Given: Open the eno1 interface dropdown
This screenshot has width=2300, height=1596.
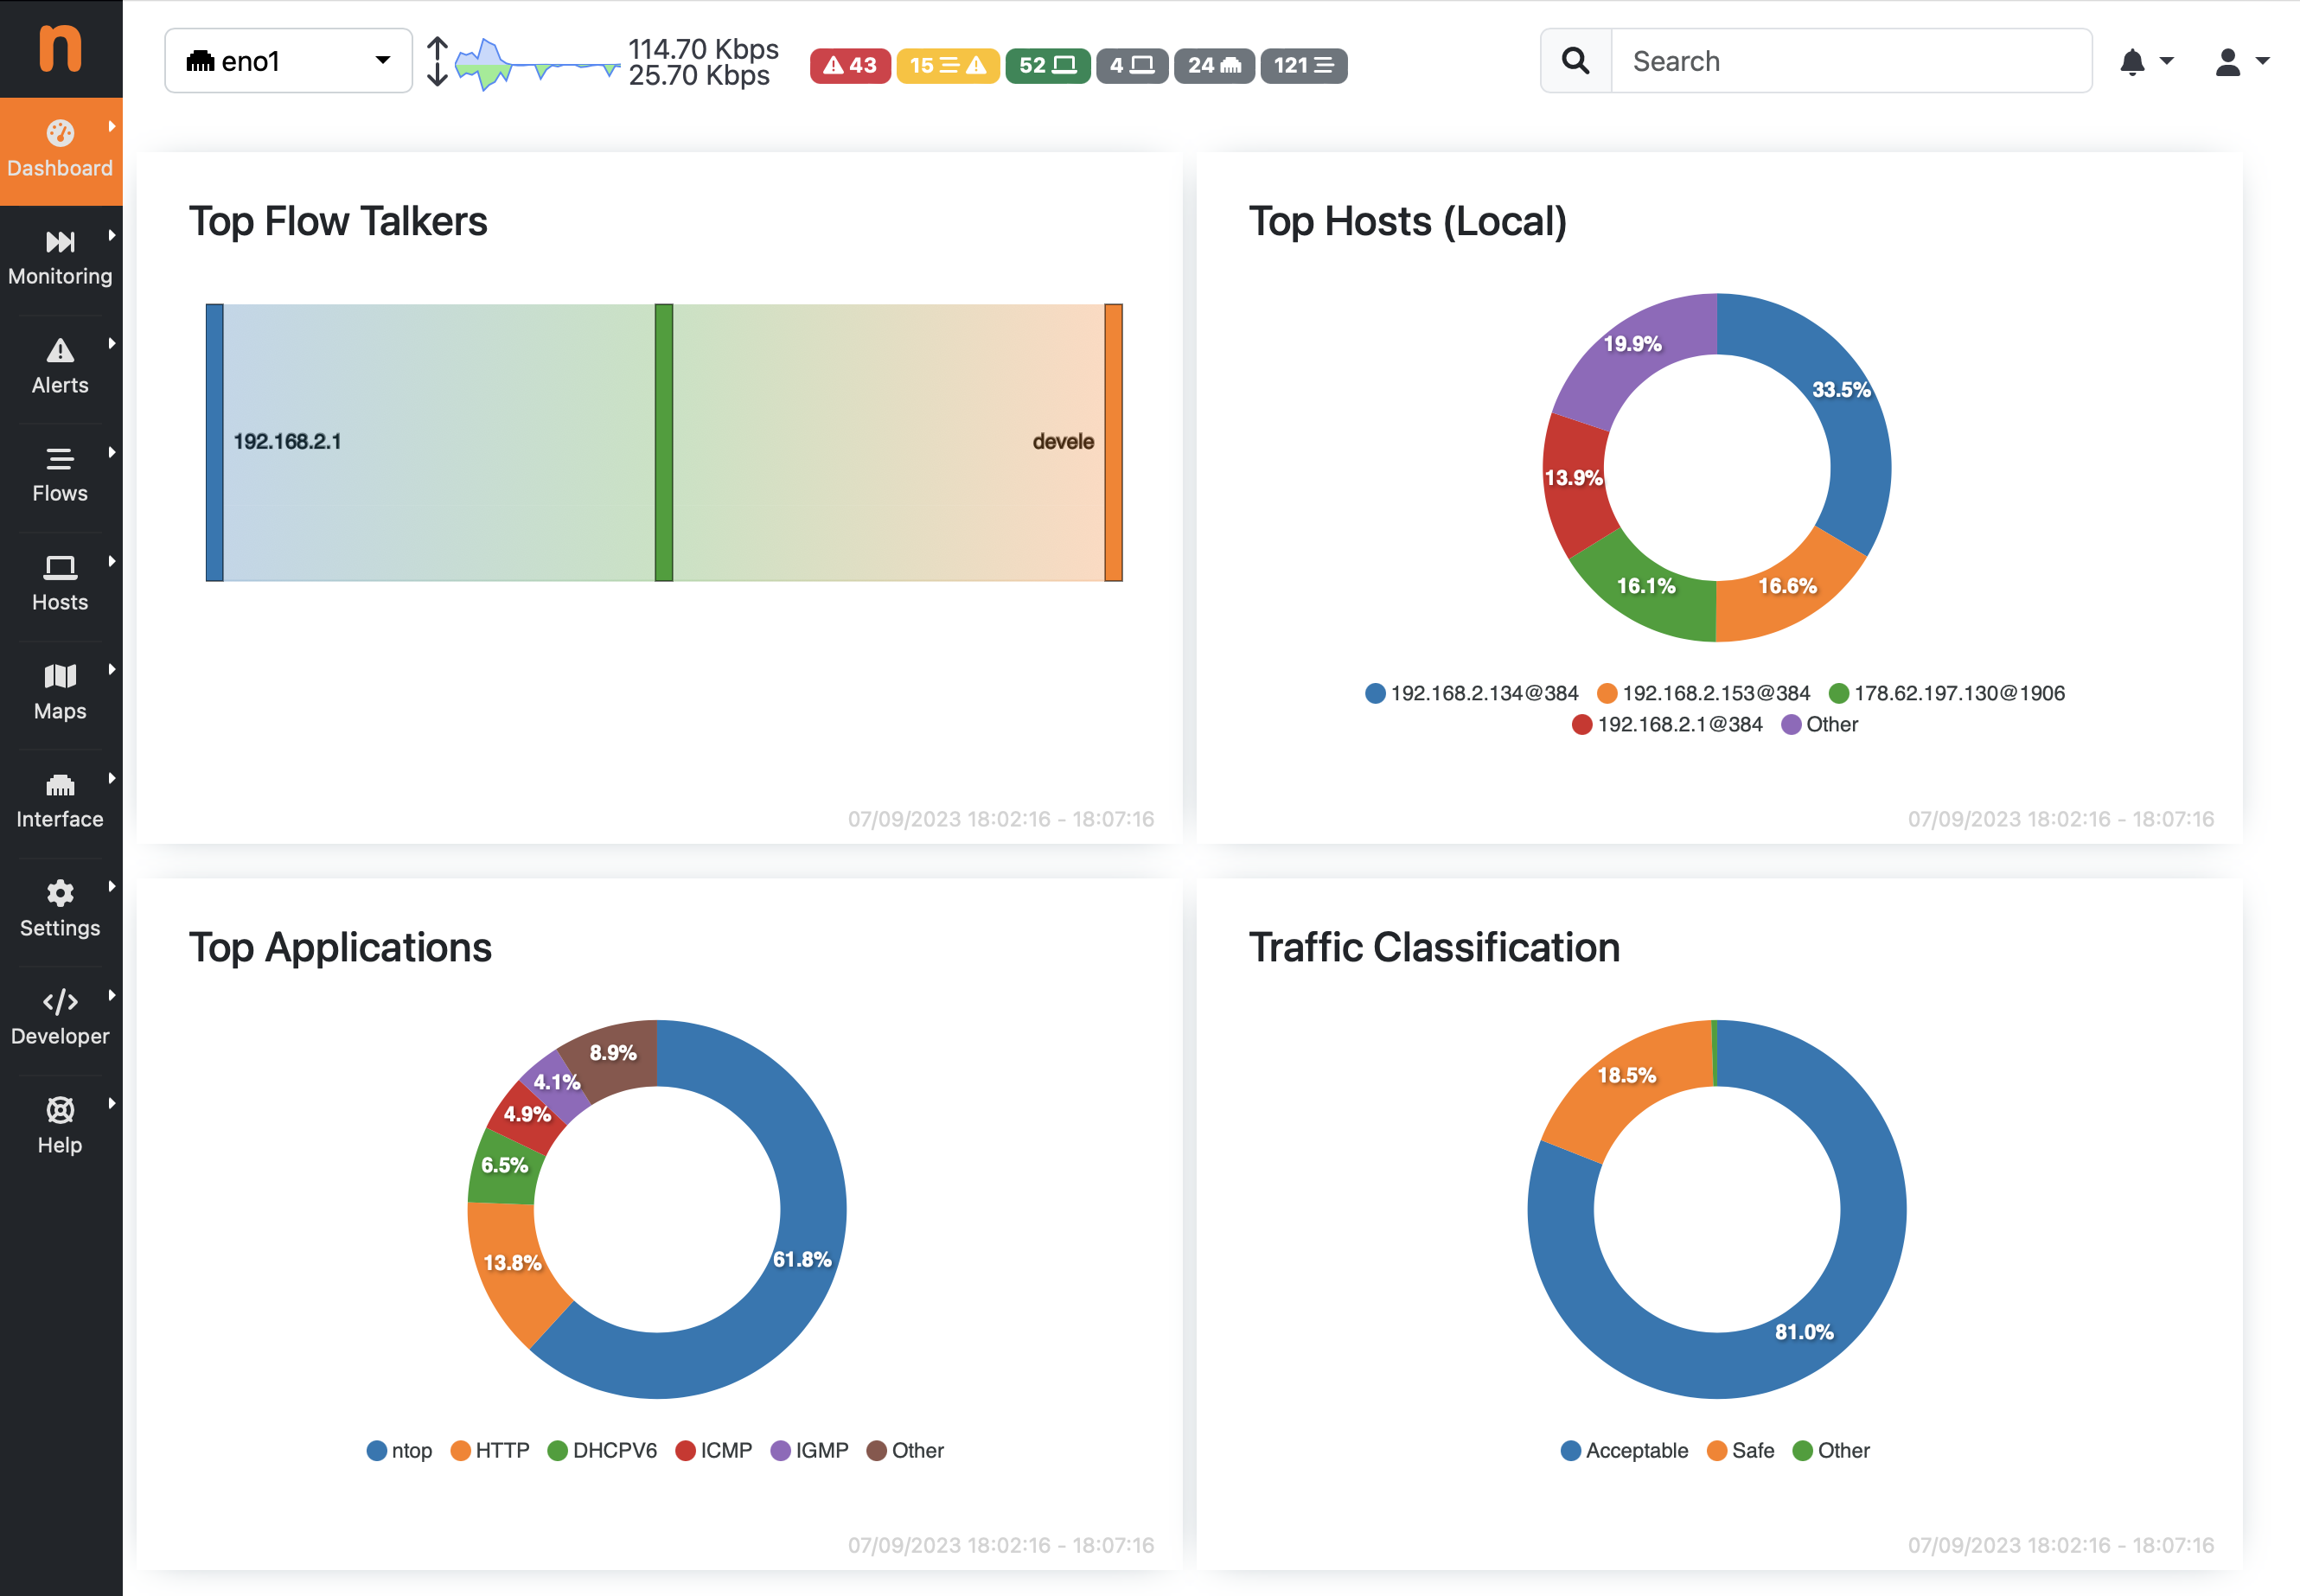Looking at the screenshot, I should (284, 61).
